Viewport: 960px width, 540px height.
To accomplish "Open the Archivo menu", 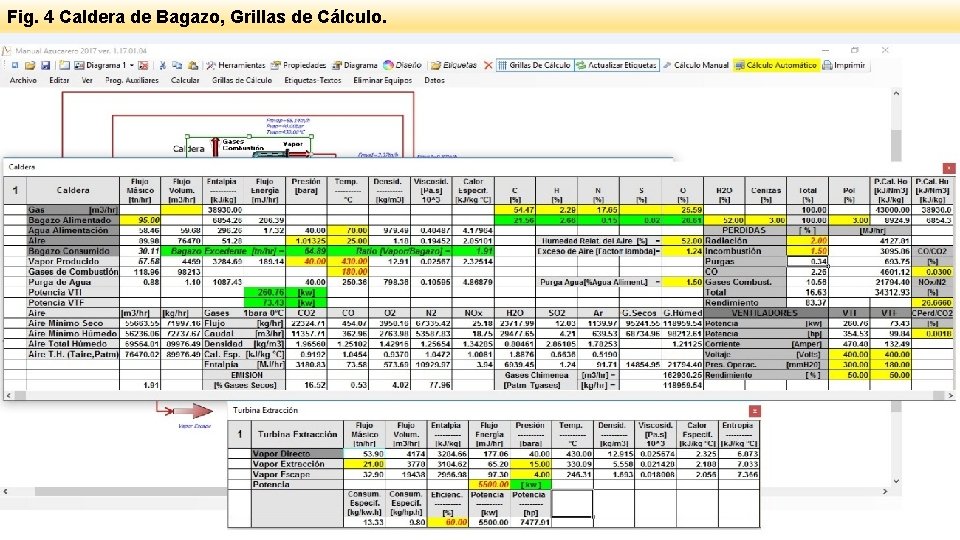I will click(x=23, y=80).
